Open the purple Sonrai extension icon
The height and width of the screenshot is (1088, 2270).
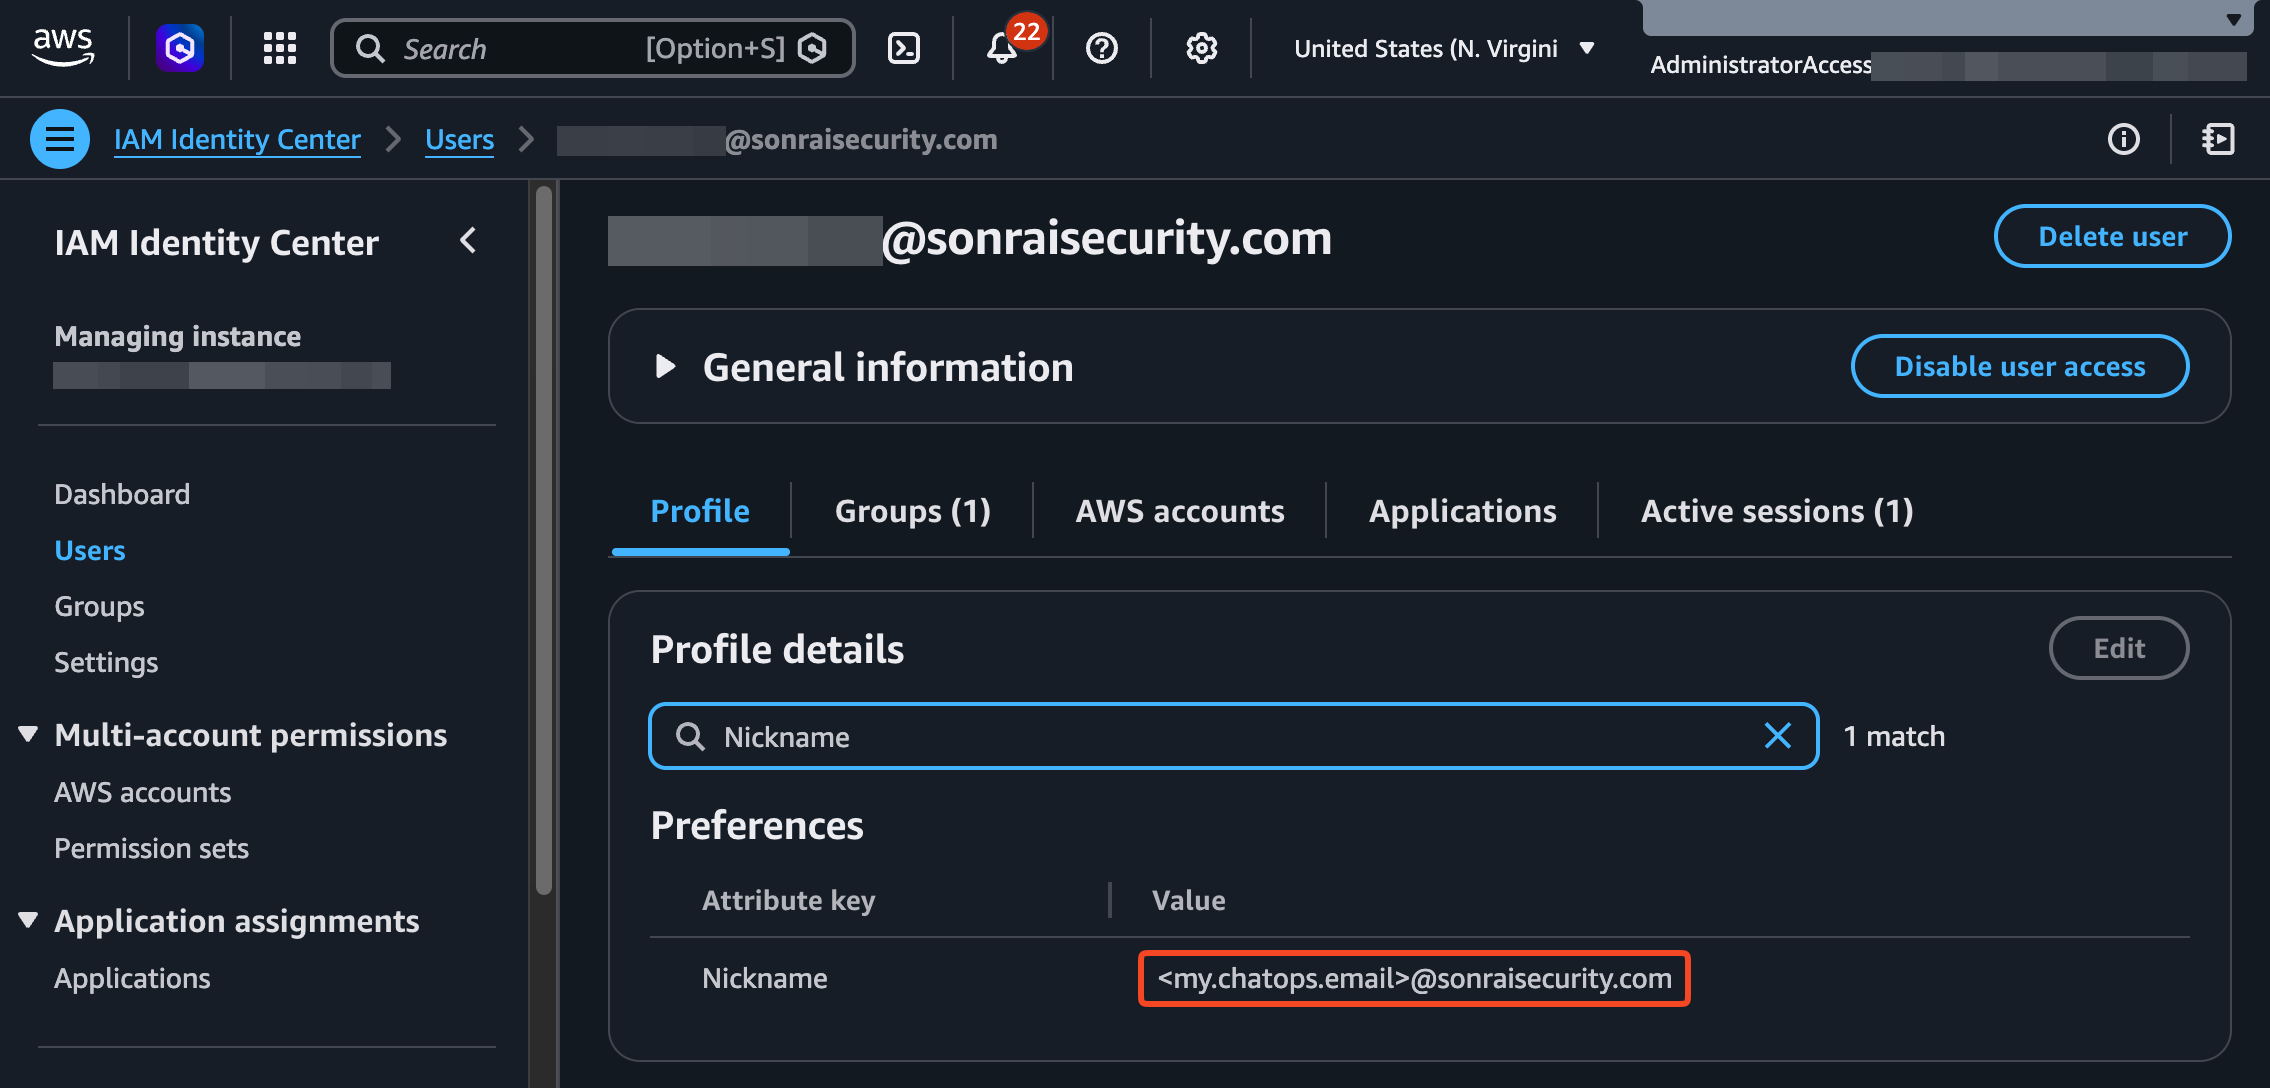[180, 47]
